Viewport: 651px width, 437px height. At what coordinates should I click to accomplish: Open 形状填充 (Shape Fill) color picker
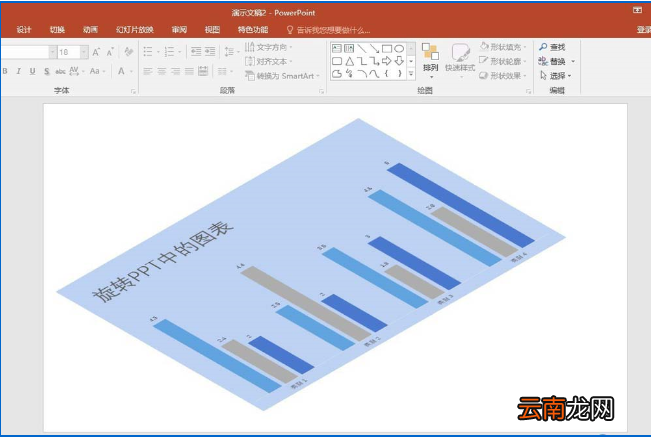pyautogui.click(x=502, y=46)
